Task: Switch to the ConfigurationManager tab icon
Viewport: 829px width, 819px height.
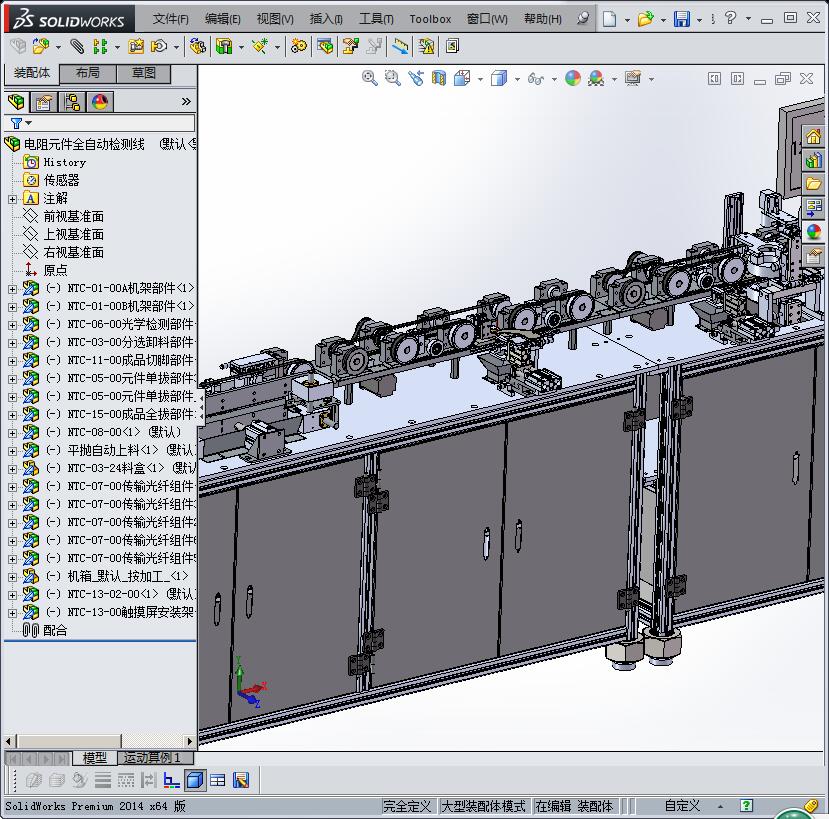Action: point(71,102)
